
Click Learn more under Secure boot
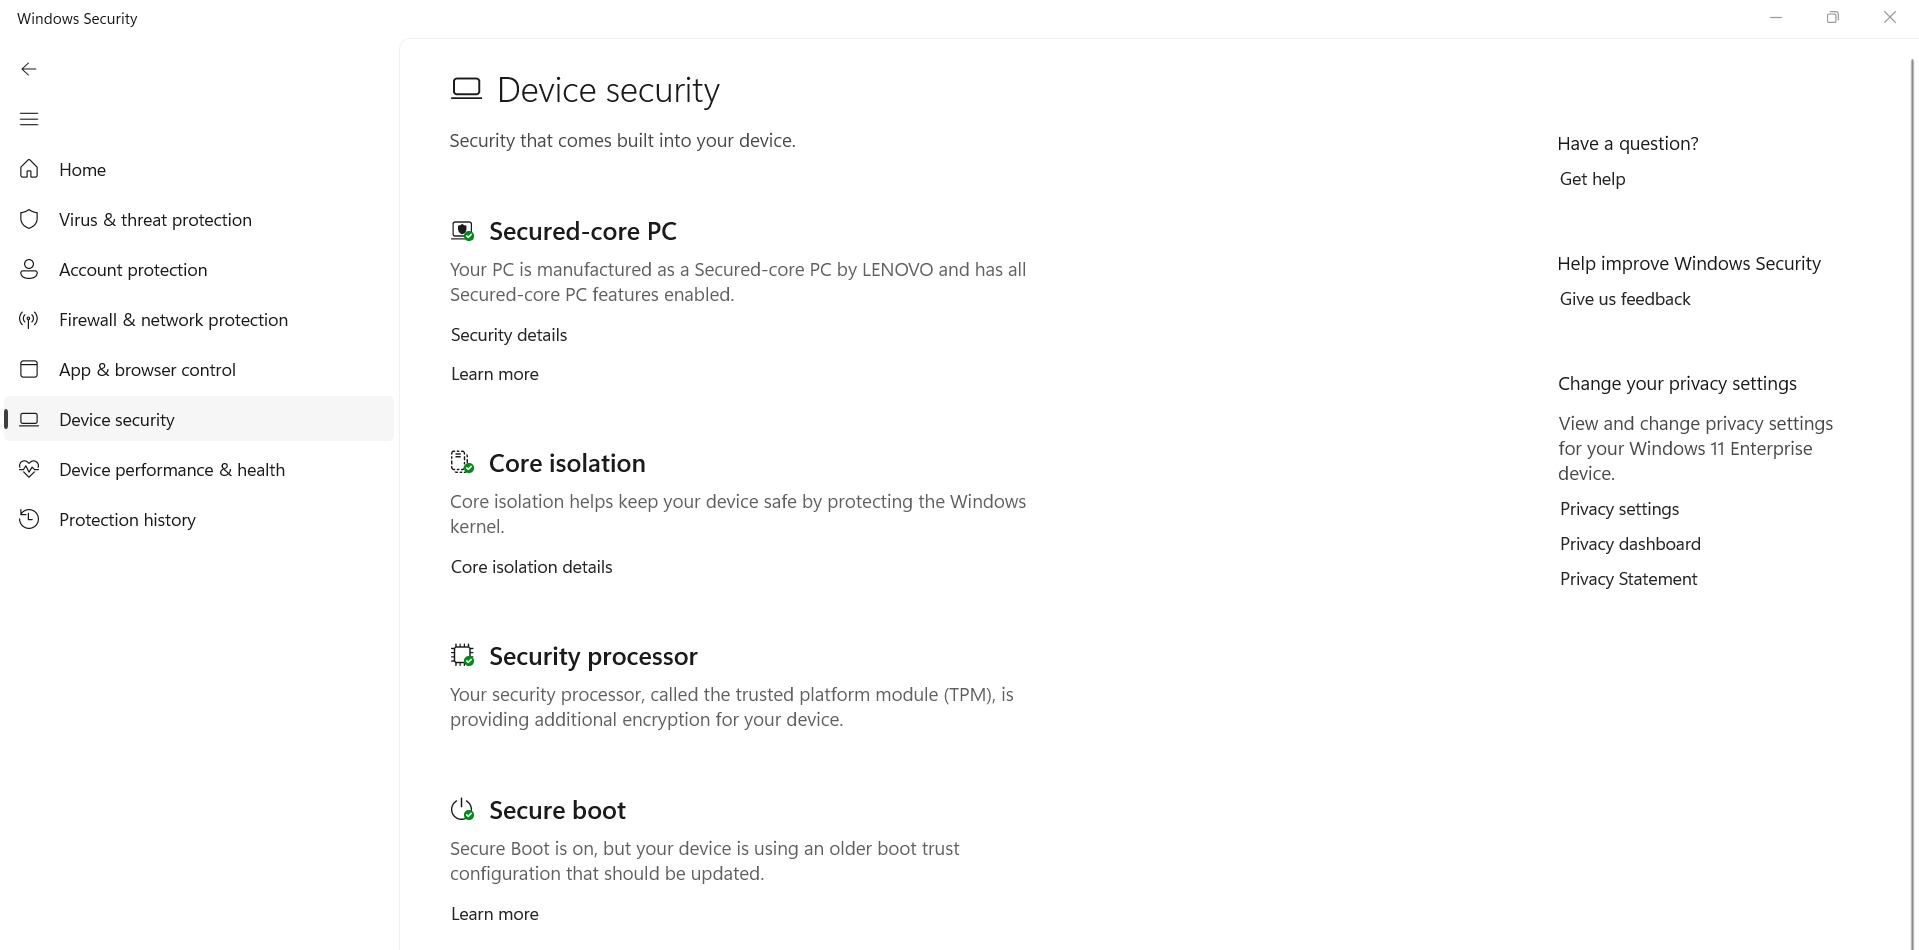pyautogui.click(x=494, y=914)
